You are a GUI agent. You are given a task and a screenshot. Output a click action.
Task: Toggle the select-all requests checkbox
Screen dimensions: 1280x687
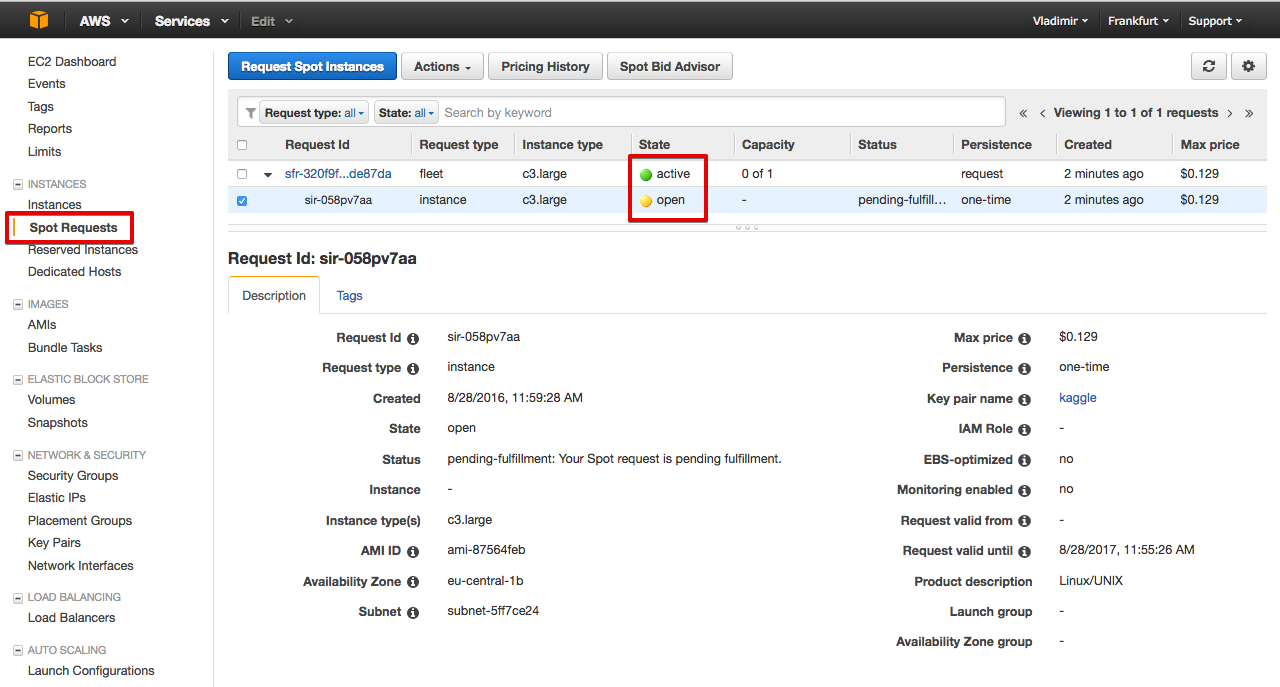[x=242, y=145]
